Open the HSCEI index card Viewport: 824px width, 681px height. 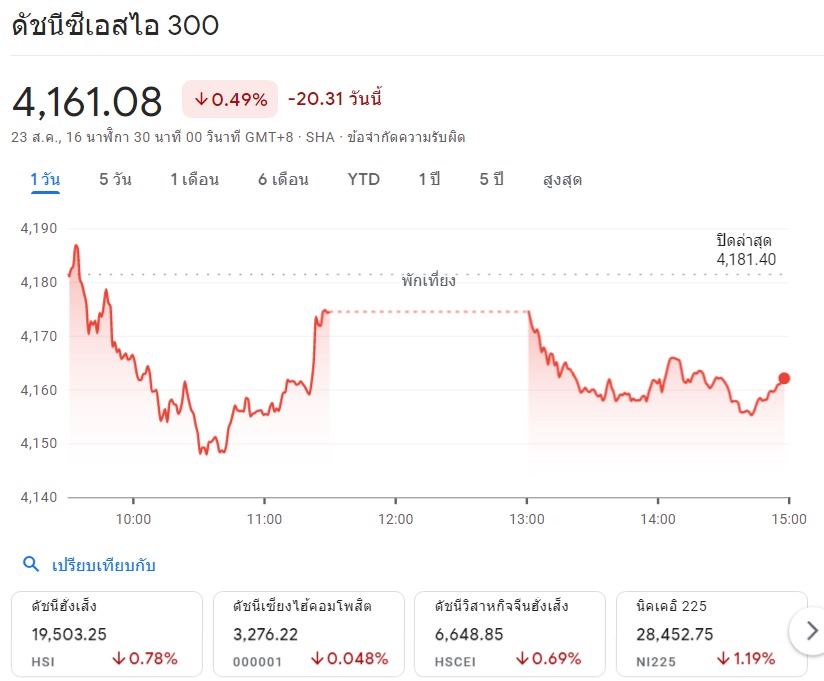[510, 632]
